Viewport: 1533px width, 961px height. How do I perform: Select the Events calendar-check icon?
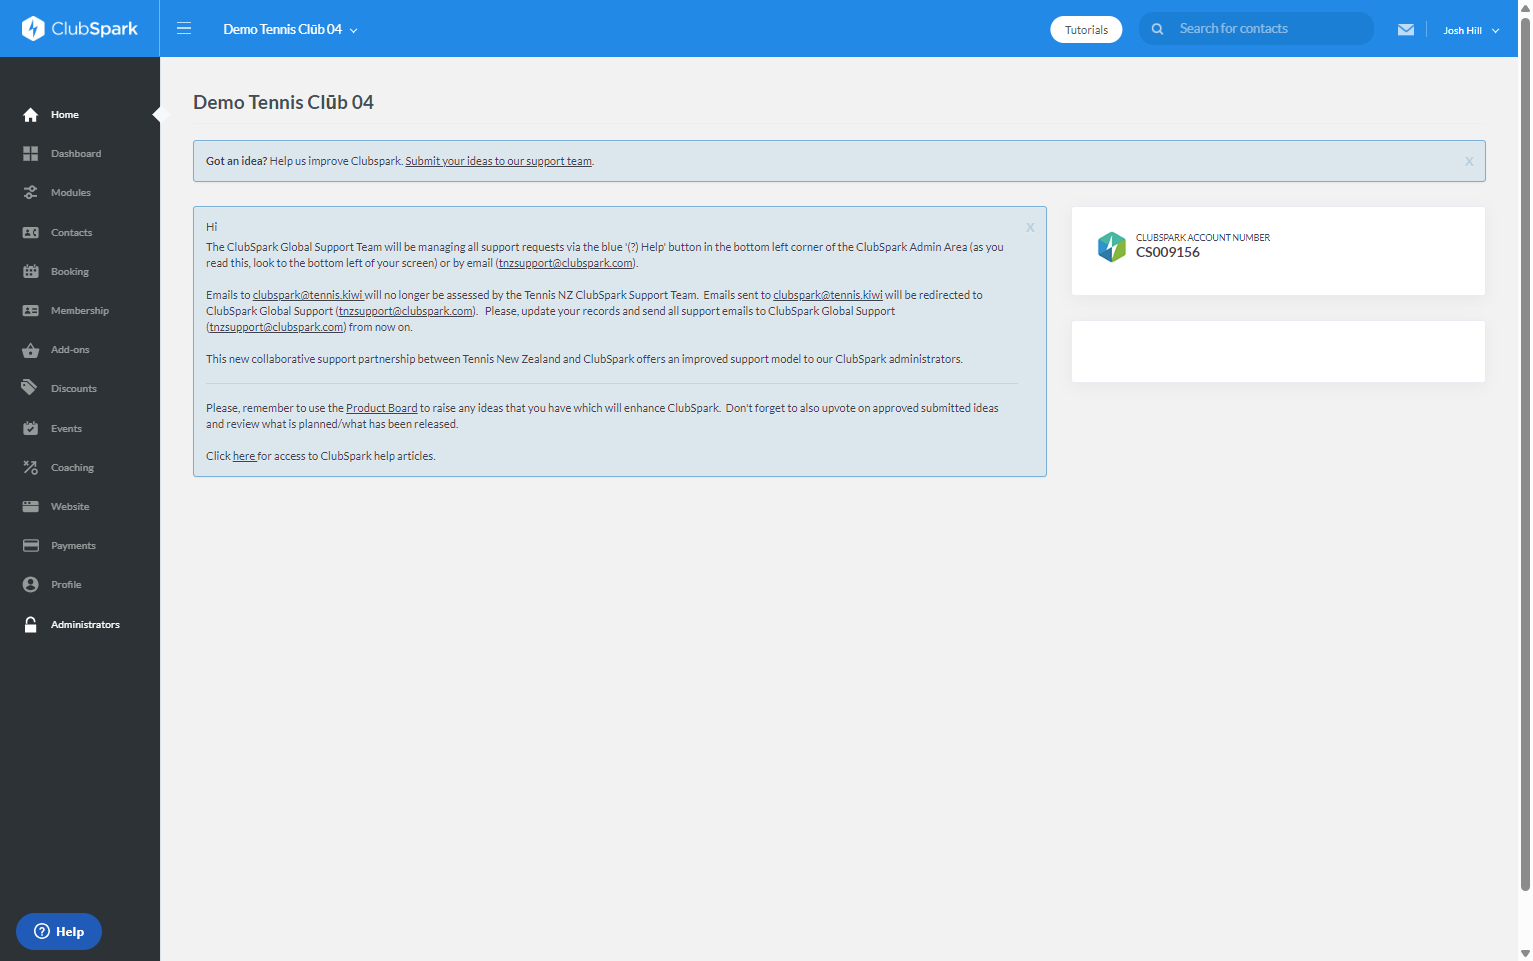(31, 429)
